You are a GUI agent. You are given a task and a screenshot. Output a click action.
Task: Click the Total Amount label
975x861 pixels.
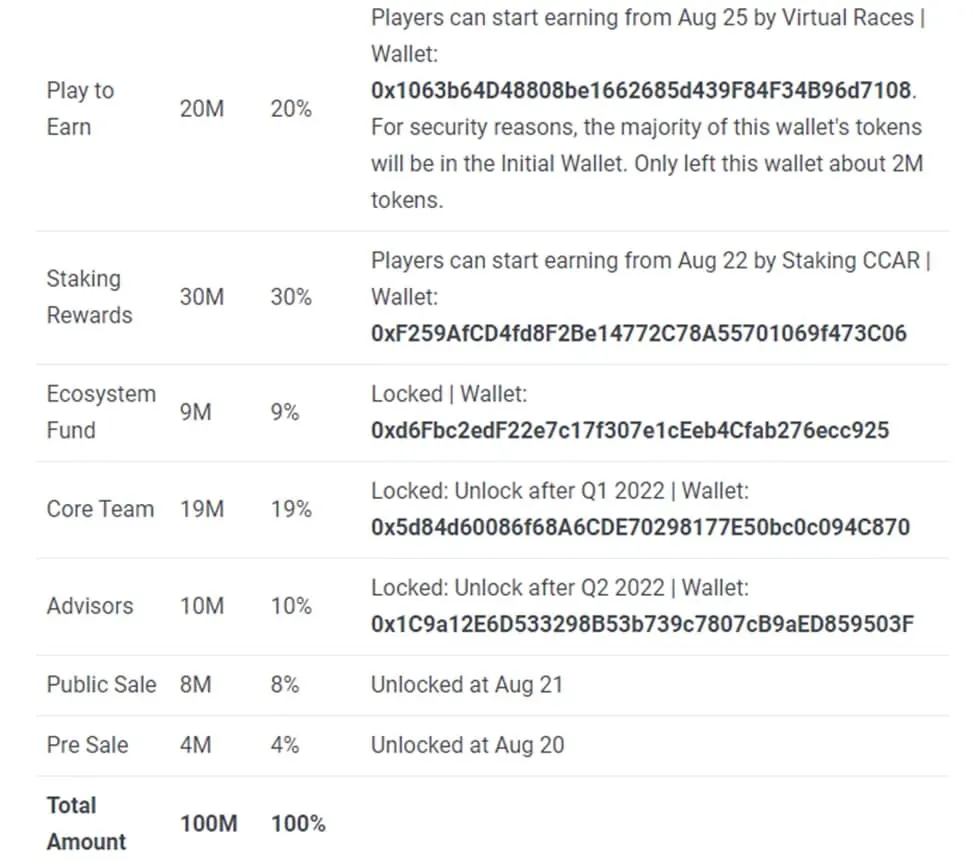[x=86, y=824]
